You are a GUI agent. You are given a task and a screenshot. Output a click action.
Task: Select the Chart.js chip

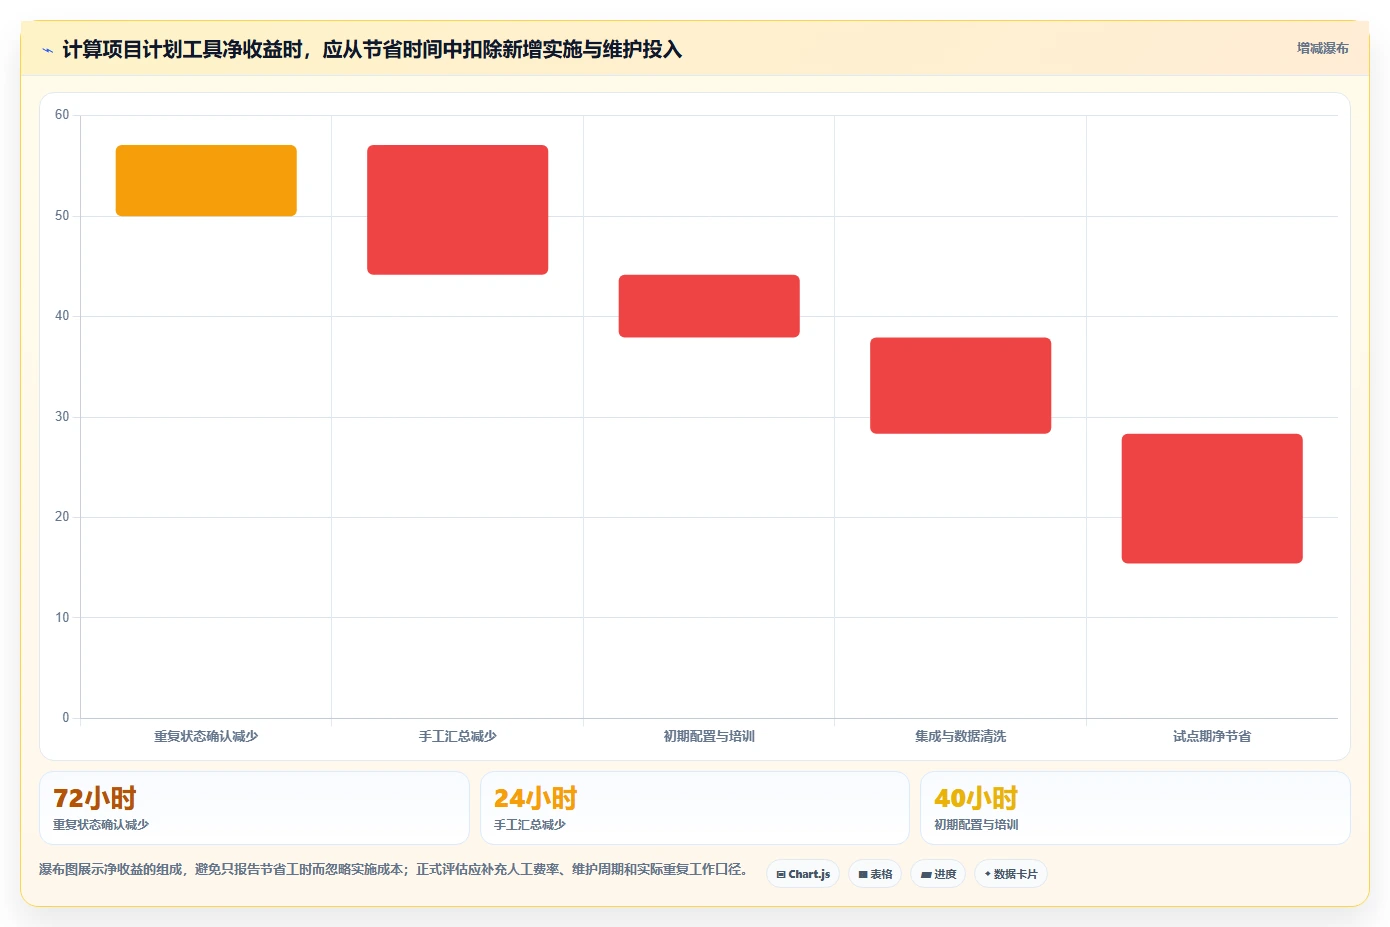803,874
